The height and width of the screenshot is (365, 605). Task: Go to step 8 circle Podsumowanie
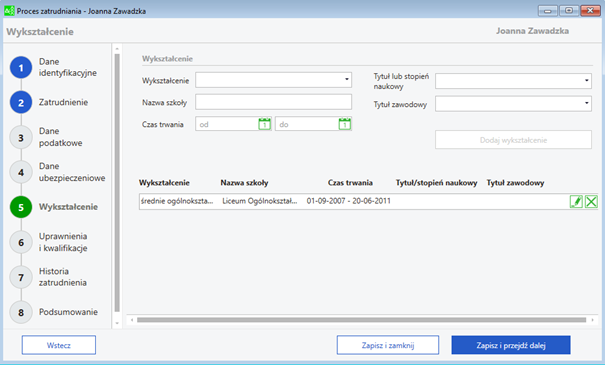[21, 312]
